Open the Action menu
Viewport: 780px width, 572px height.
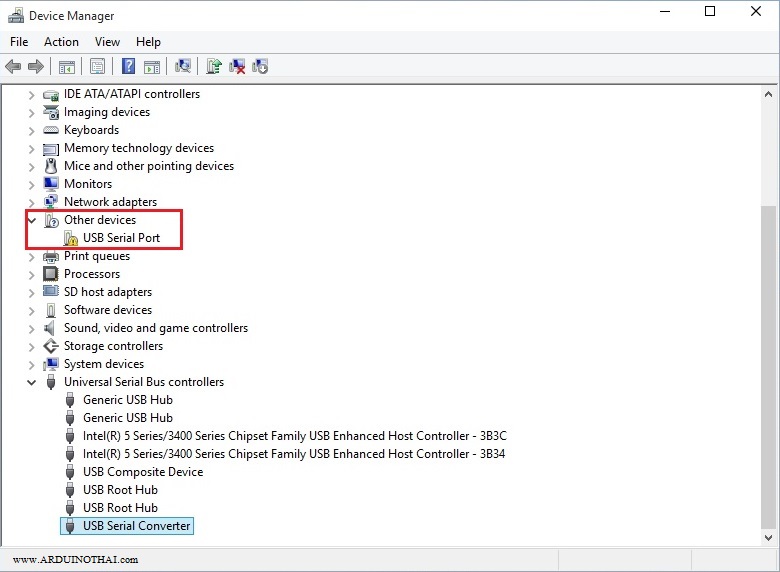(x=61, y=42)
